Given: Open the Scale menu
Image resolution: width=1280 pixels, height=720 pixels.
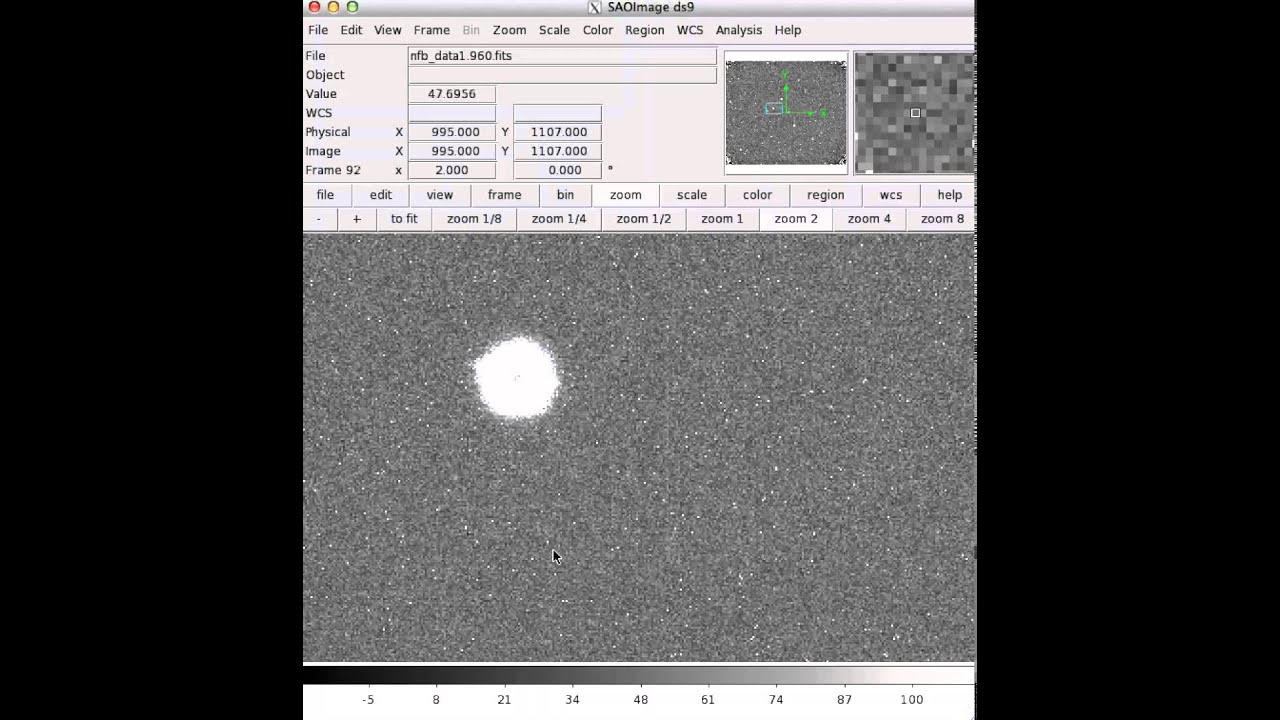Looking at the screenshot, I should point(554,30).
